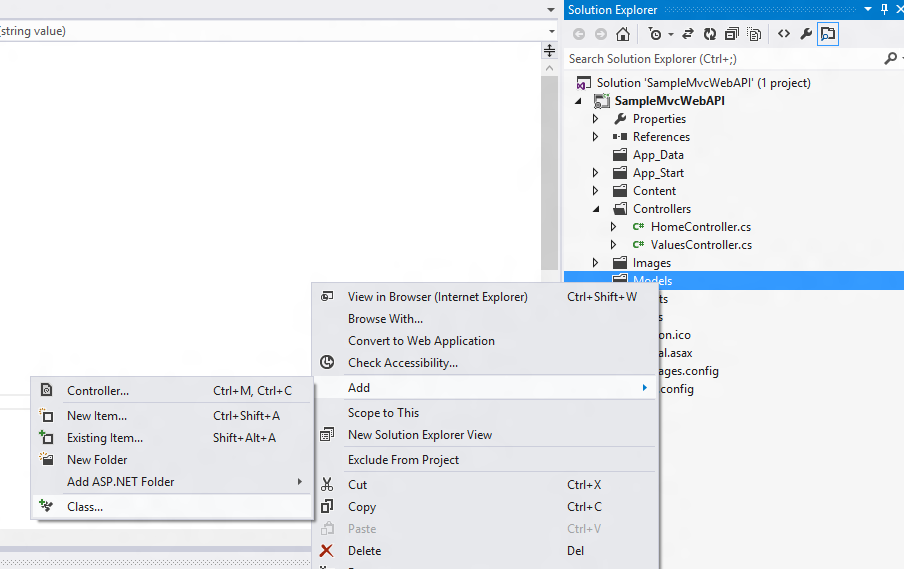
Task: Select the Images folder
Action: [651, 263]
